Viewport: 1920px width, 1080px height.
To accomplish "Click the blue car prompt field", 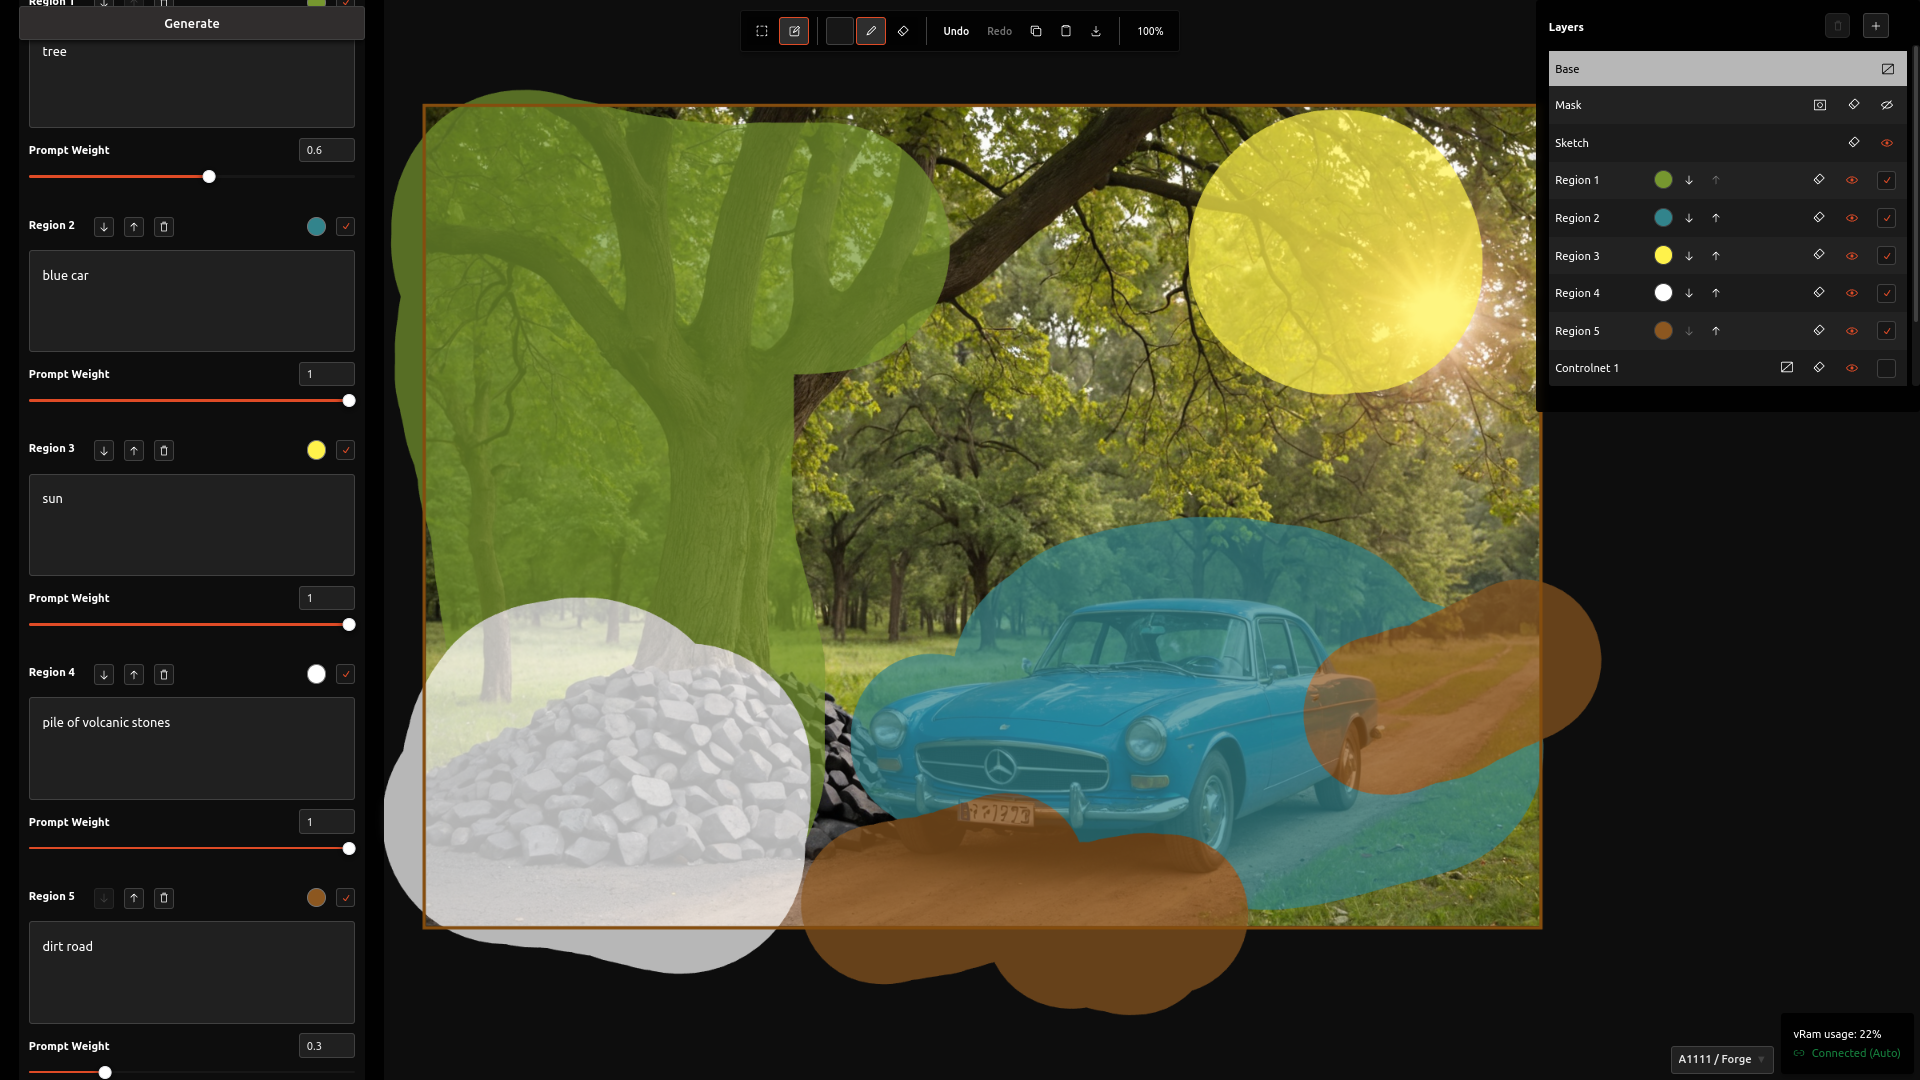I will coord(191,301).
